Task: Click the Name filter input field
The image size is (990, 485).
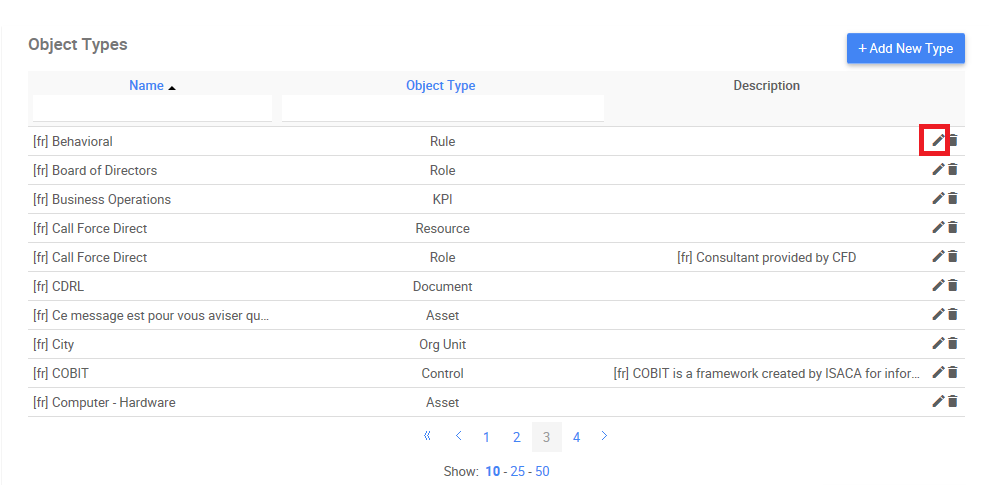Action: click(152, 108)
